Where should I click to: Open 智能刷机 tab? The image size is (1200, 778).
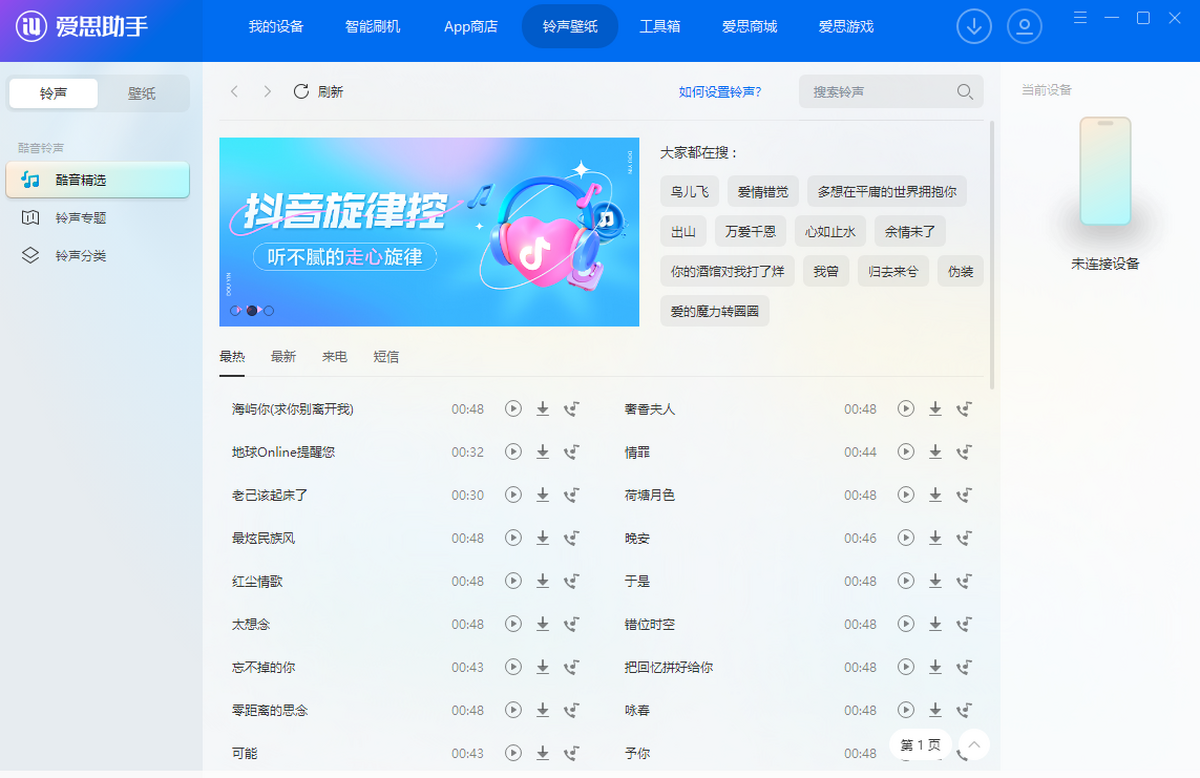(373, 27)
